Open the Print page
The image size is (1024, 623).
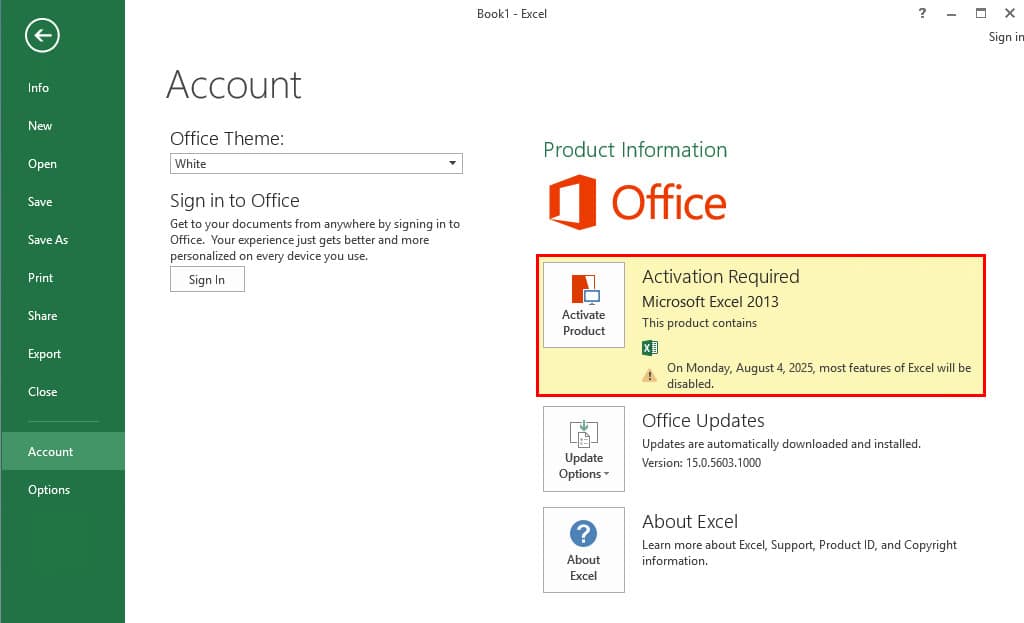[63, 278]
